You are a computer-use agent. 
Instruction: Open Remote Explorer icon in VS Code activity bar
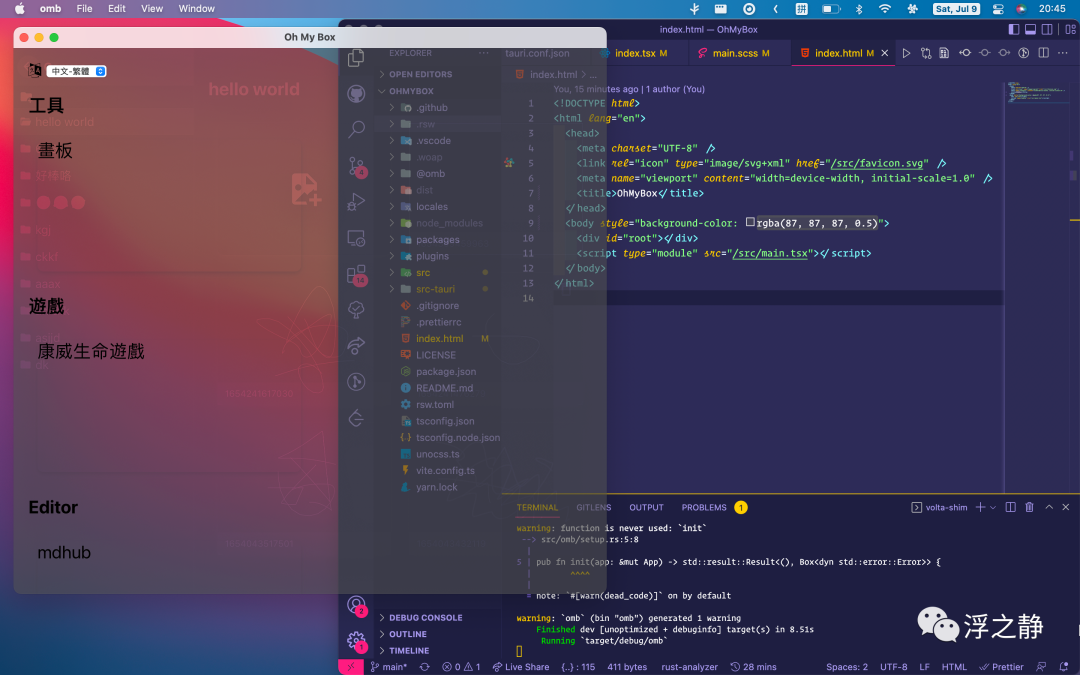[356, 238]
